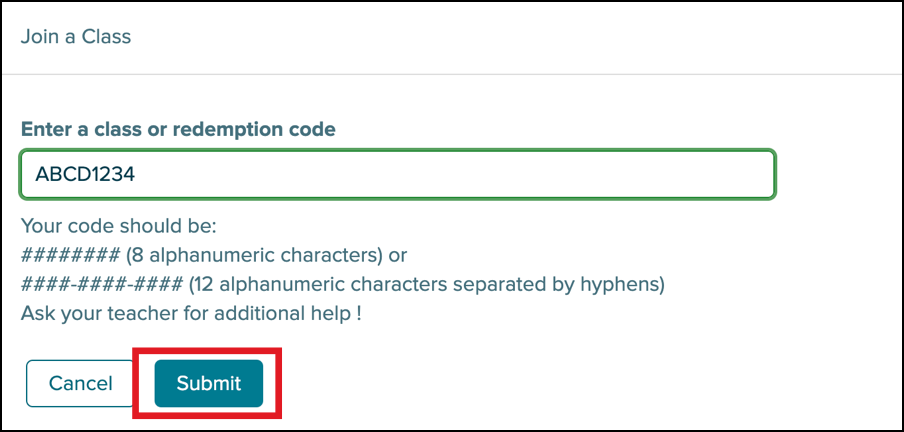The height and width of the screenshot is (432, 904).
Task: Click blank header area right of 'Join a Class'
Action: (x=500, y=37)
